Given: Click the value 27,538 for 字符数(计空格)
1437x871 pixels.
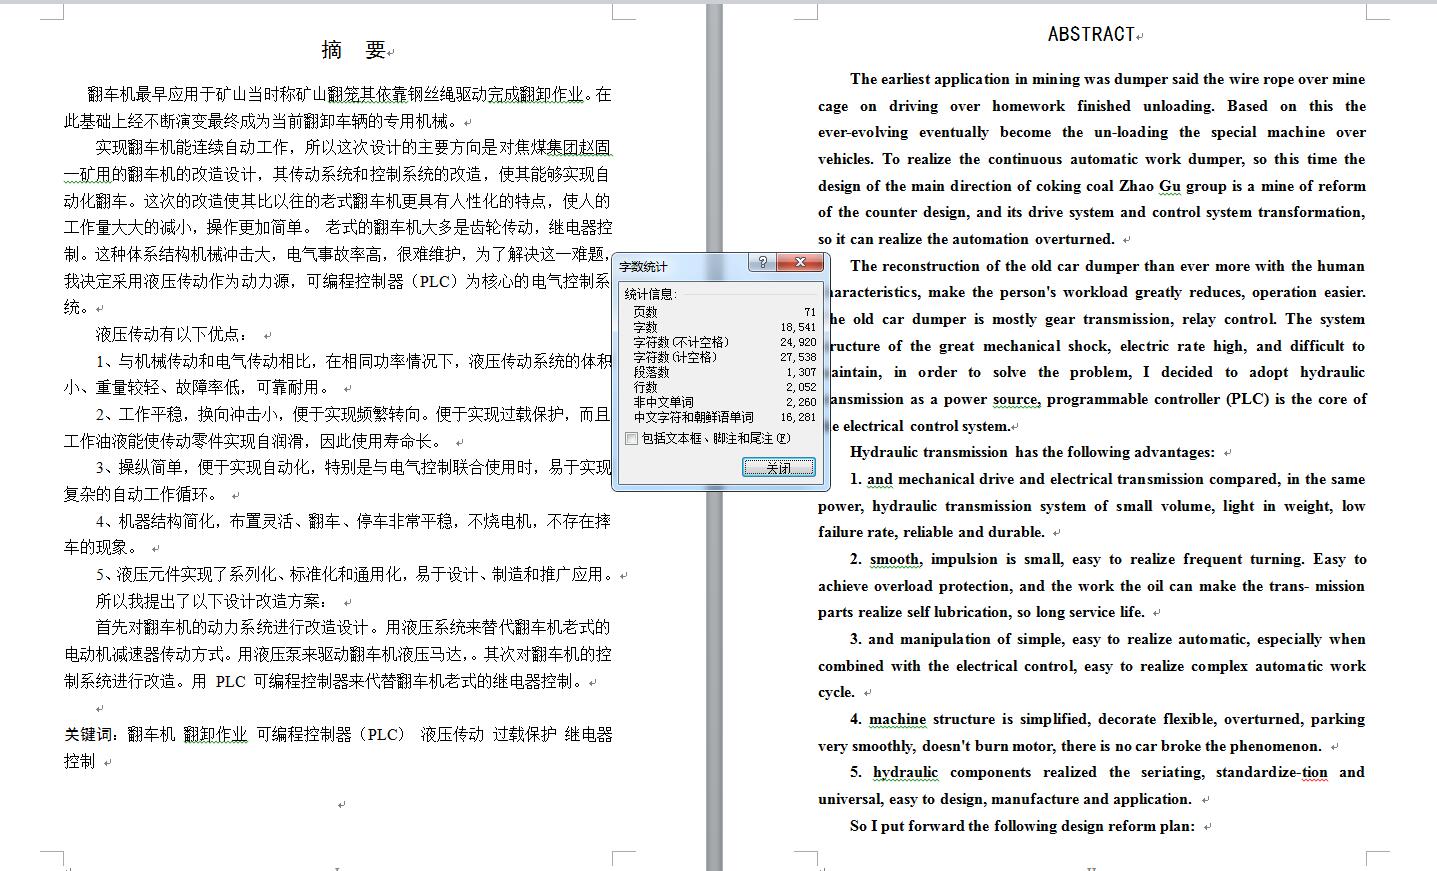Looking at the screenshot, I should coord(798,357).
